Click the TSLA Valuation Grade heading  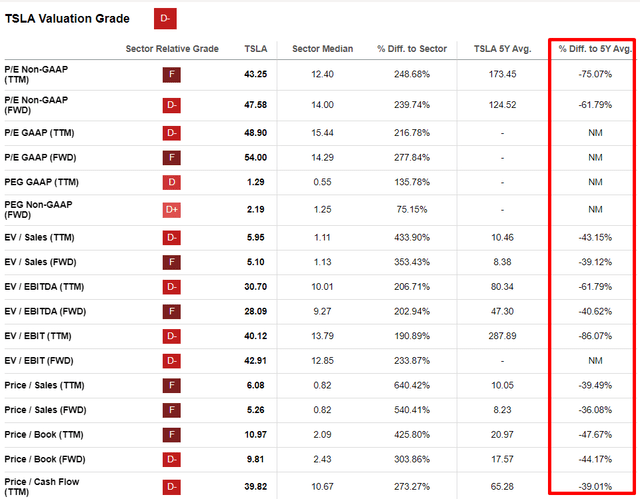tap(67, 19)
